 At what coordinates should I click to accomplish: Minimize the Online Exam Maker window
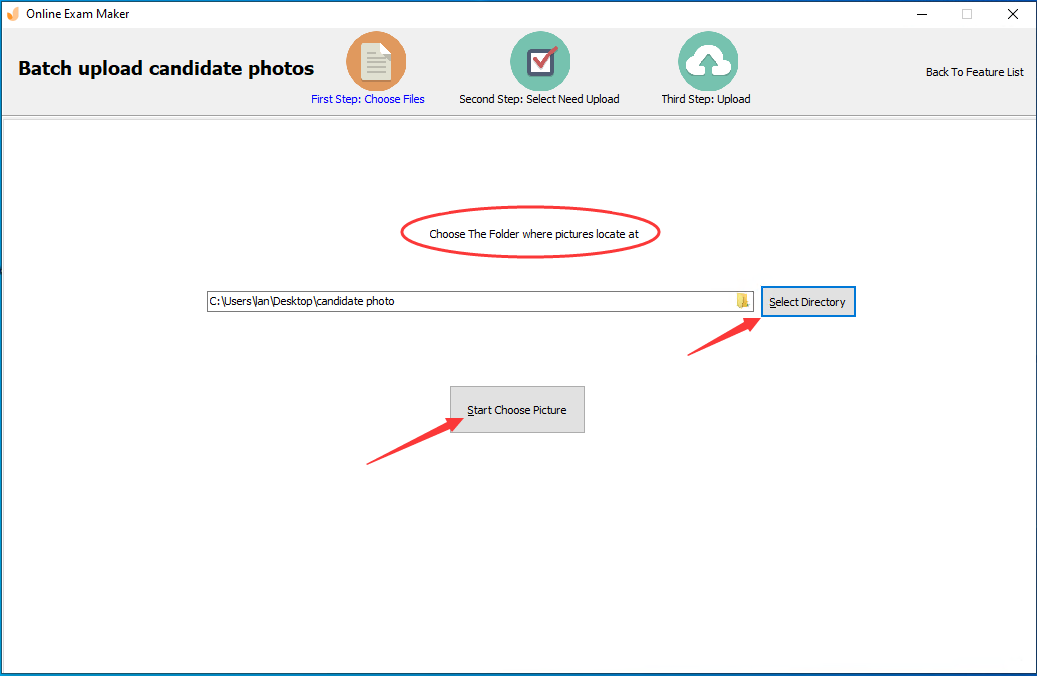point(922,14)
